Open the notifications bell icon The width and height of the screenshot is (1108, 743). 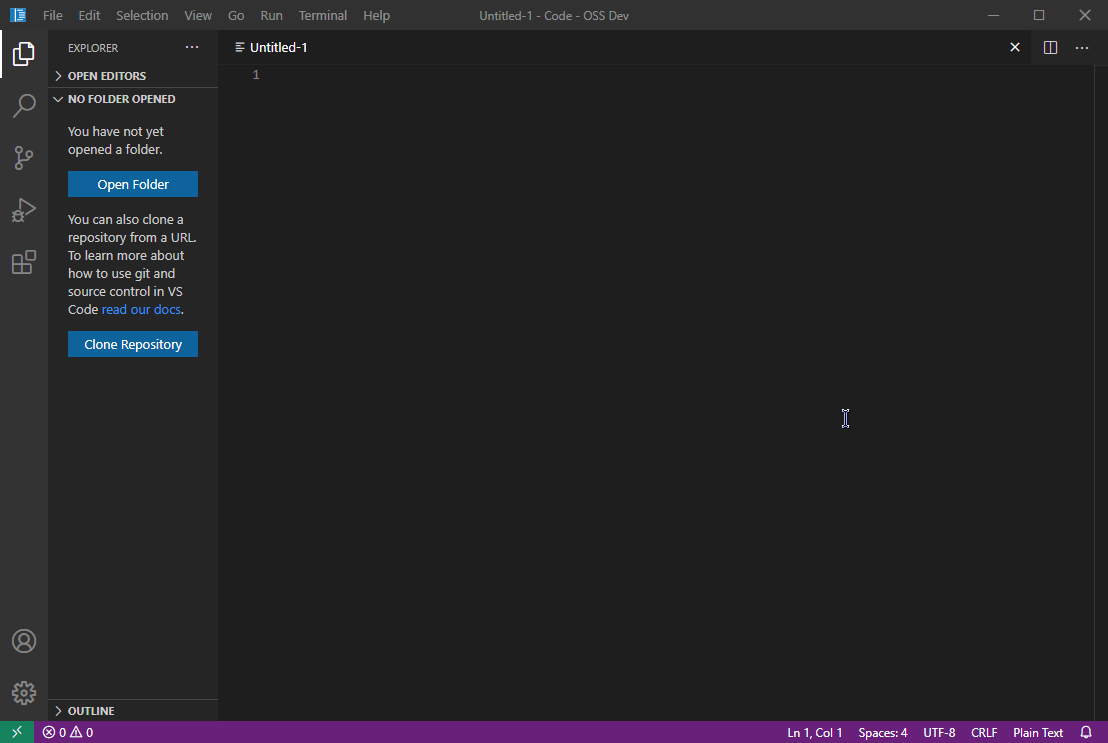(1086, 732)
